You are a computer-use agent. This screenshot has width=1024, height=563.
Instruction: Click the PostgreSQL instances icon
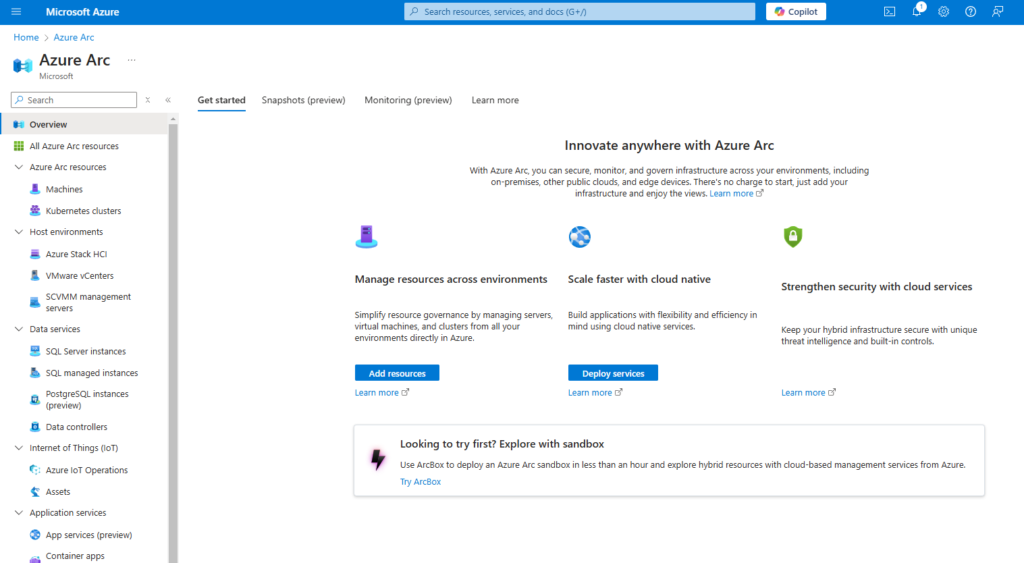(35, 399)
